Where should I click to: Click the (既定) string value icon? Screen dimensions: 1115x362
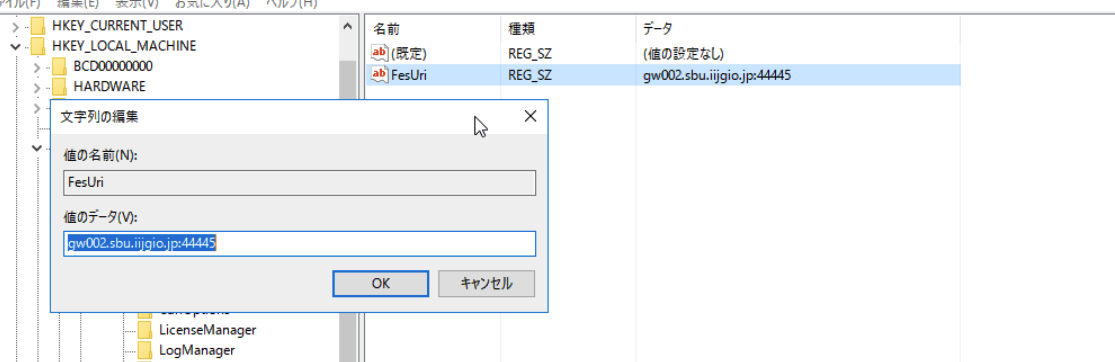(380, 53)
